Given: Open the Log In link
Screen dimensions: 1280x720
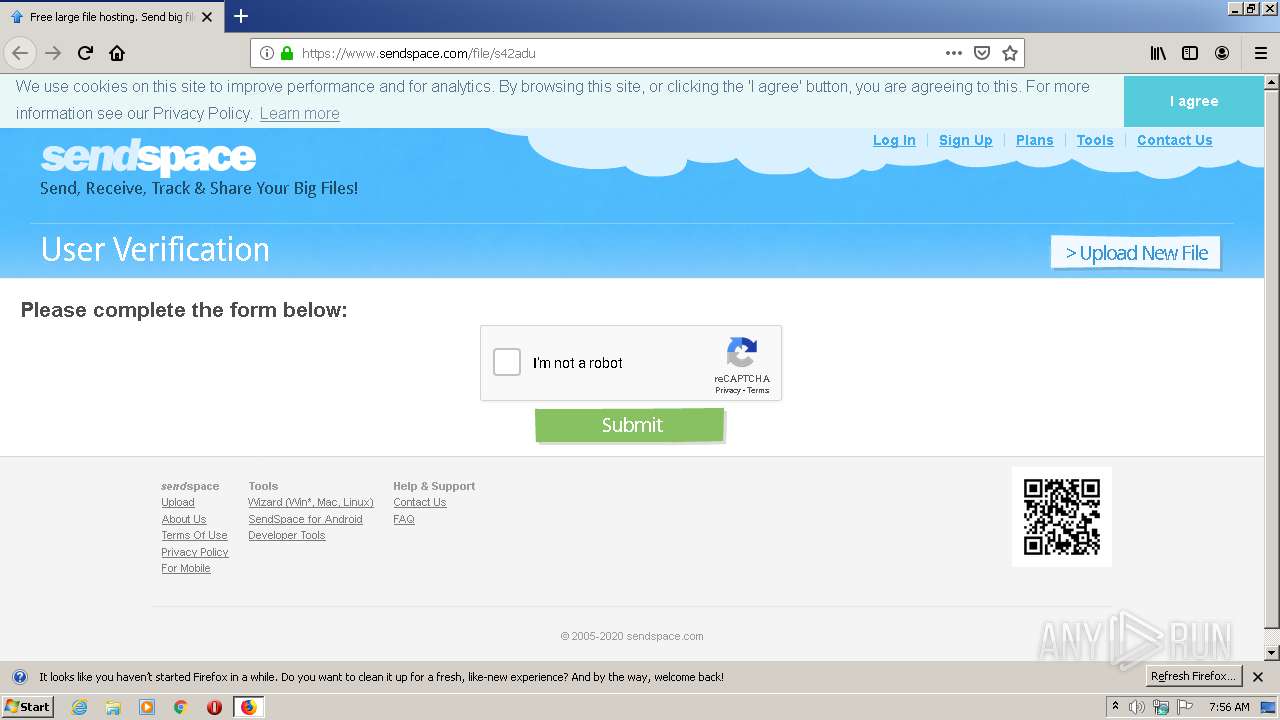Looking at the screenshot, I should pyautogui.click(x=894, y=140).
